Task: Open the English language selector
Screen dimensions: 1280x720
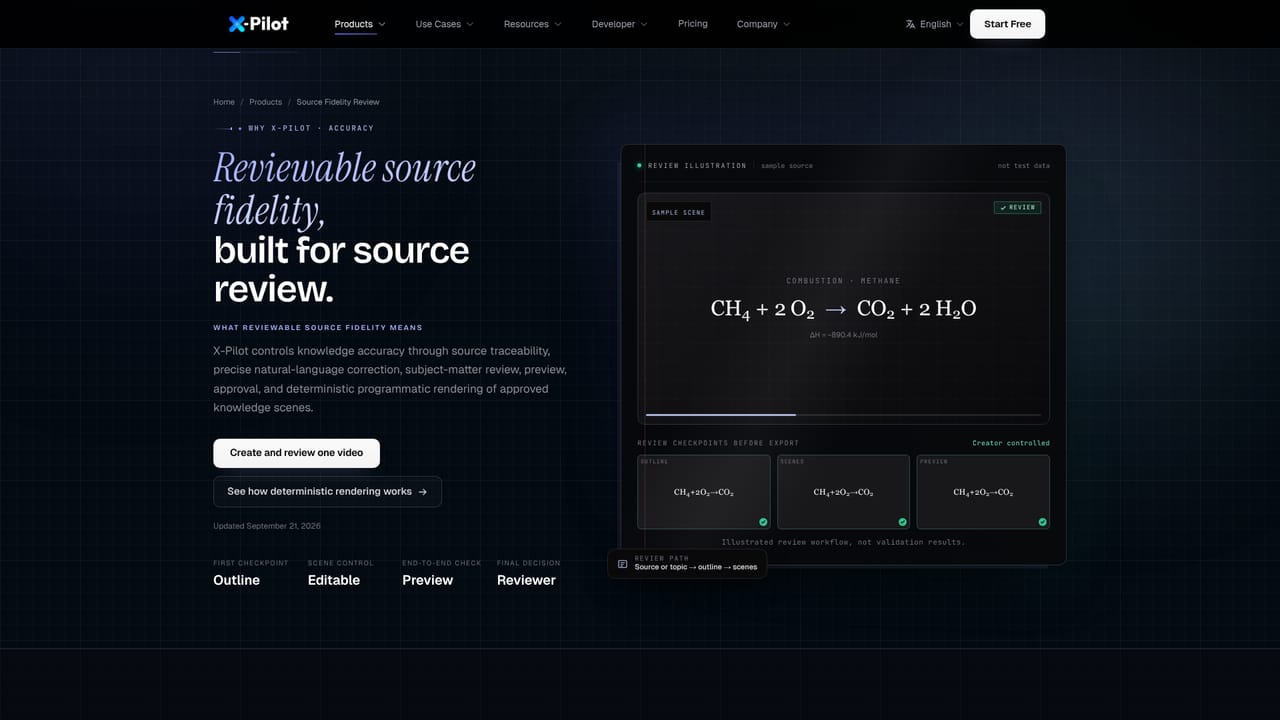Action: point(934,24)
